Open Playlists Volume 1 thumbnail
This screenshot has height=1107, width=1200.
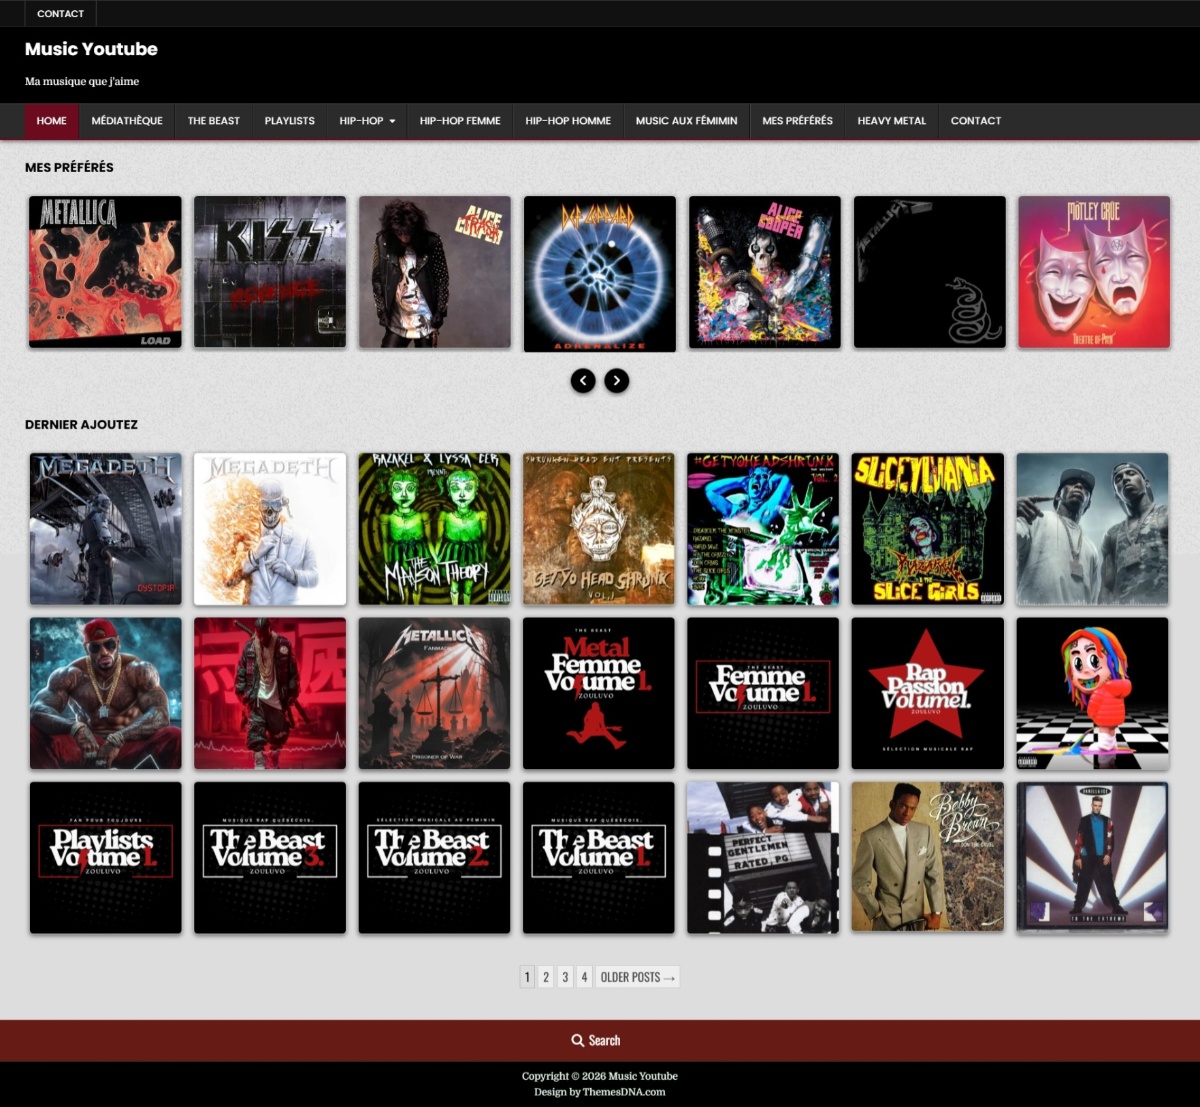pyautogui.click(x=105, y=858)
